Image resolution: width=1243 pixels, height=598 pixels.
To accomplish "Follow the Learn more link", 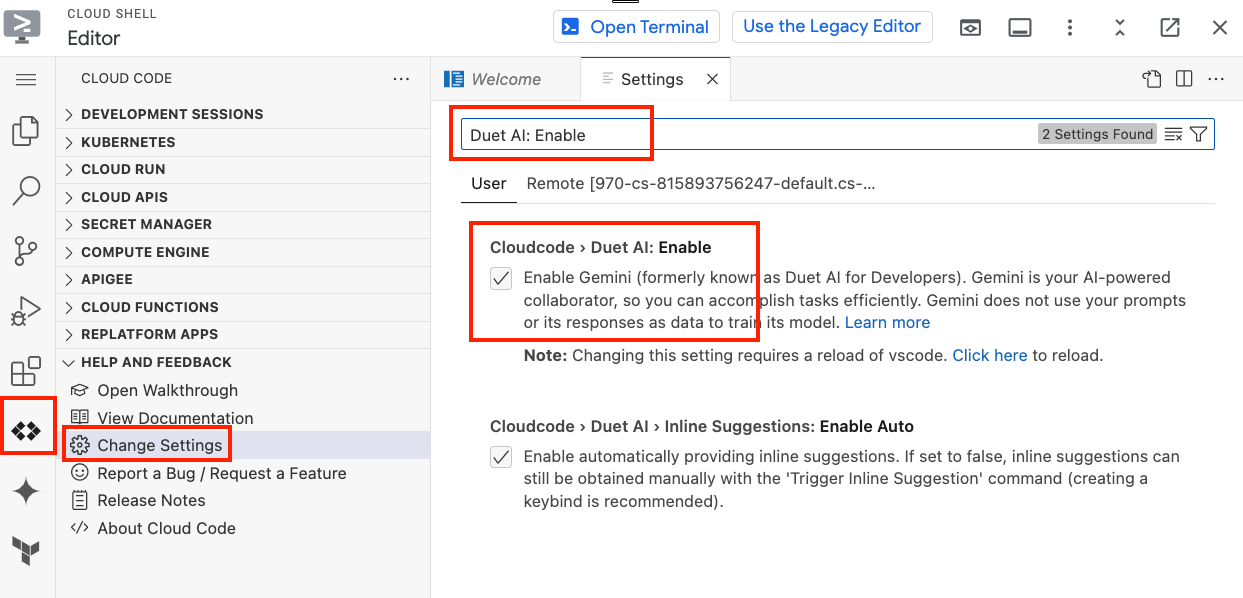I will point(887,322).
